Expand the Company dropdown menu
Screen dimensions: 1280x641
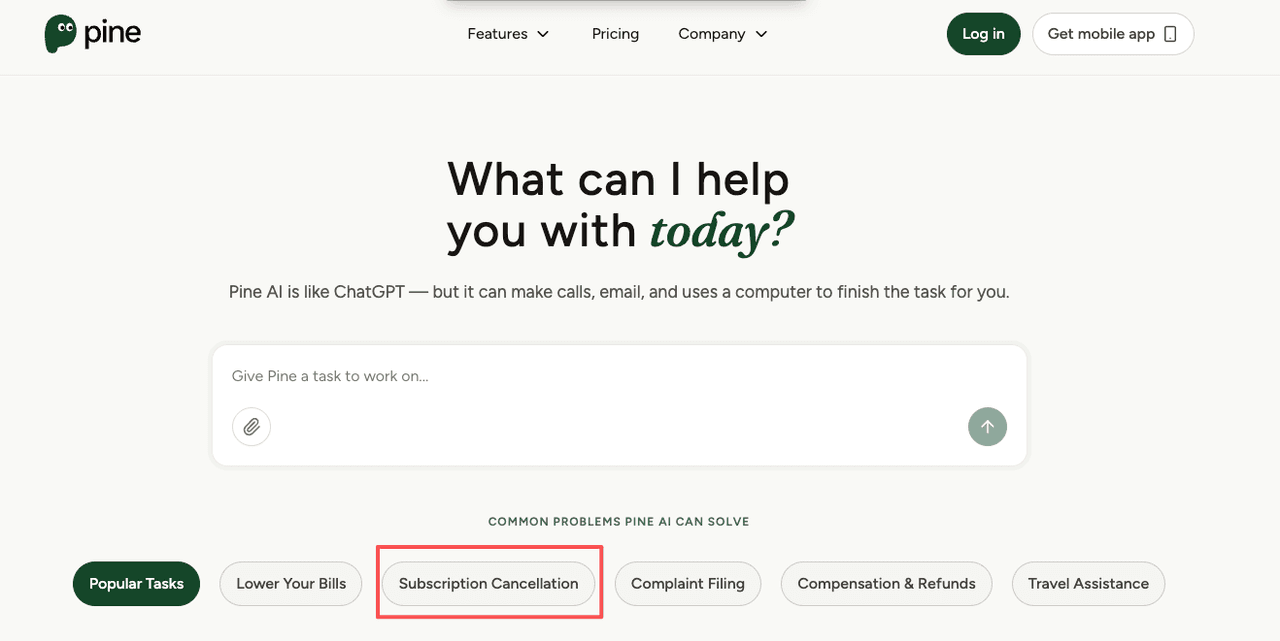point(762,34)
